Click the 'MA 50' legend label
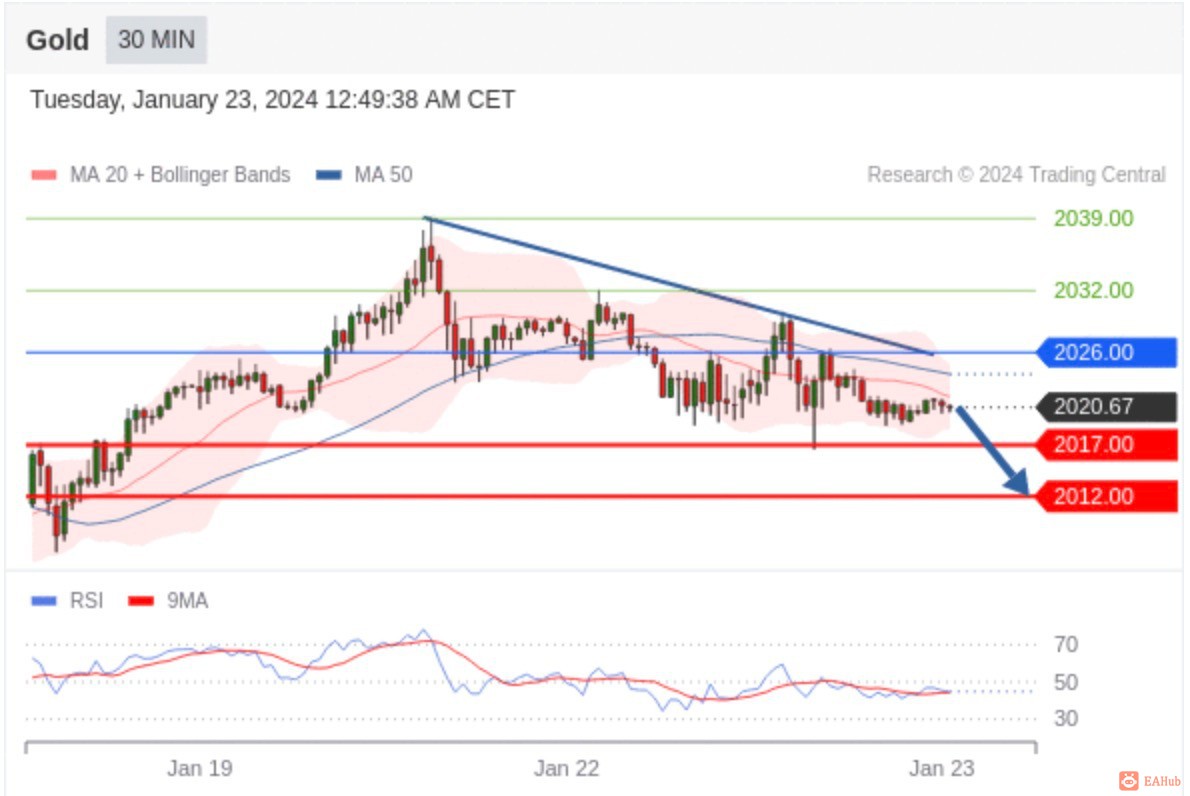The height and width of the screenshot is (796, 1190). click(x=383, y=175)
